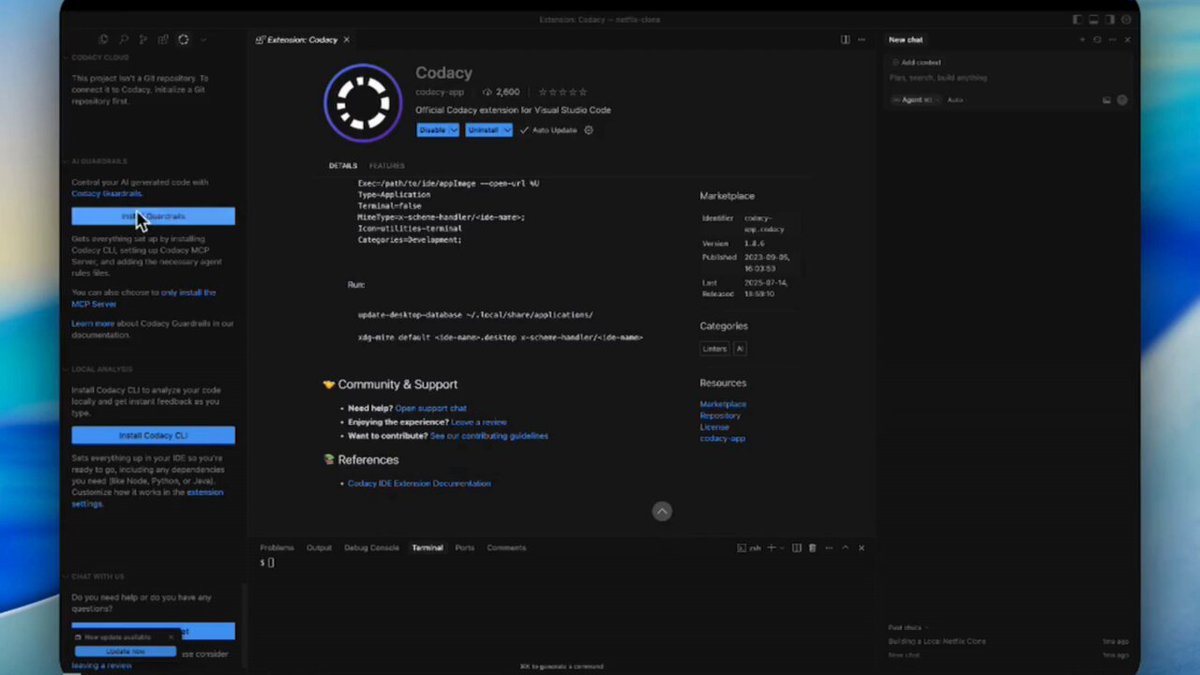Image resolution: width=1200 pixels, height=675 pixels.
Task: Close the Extension: Codacy tab
Action: pos(347,40)
